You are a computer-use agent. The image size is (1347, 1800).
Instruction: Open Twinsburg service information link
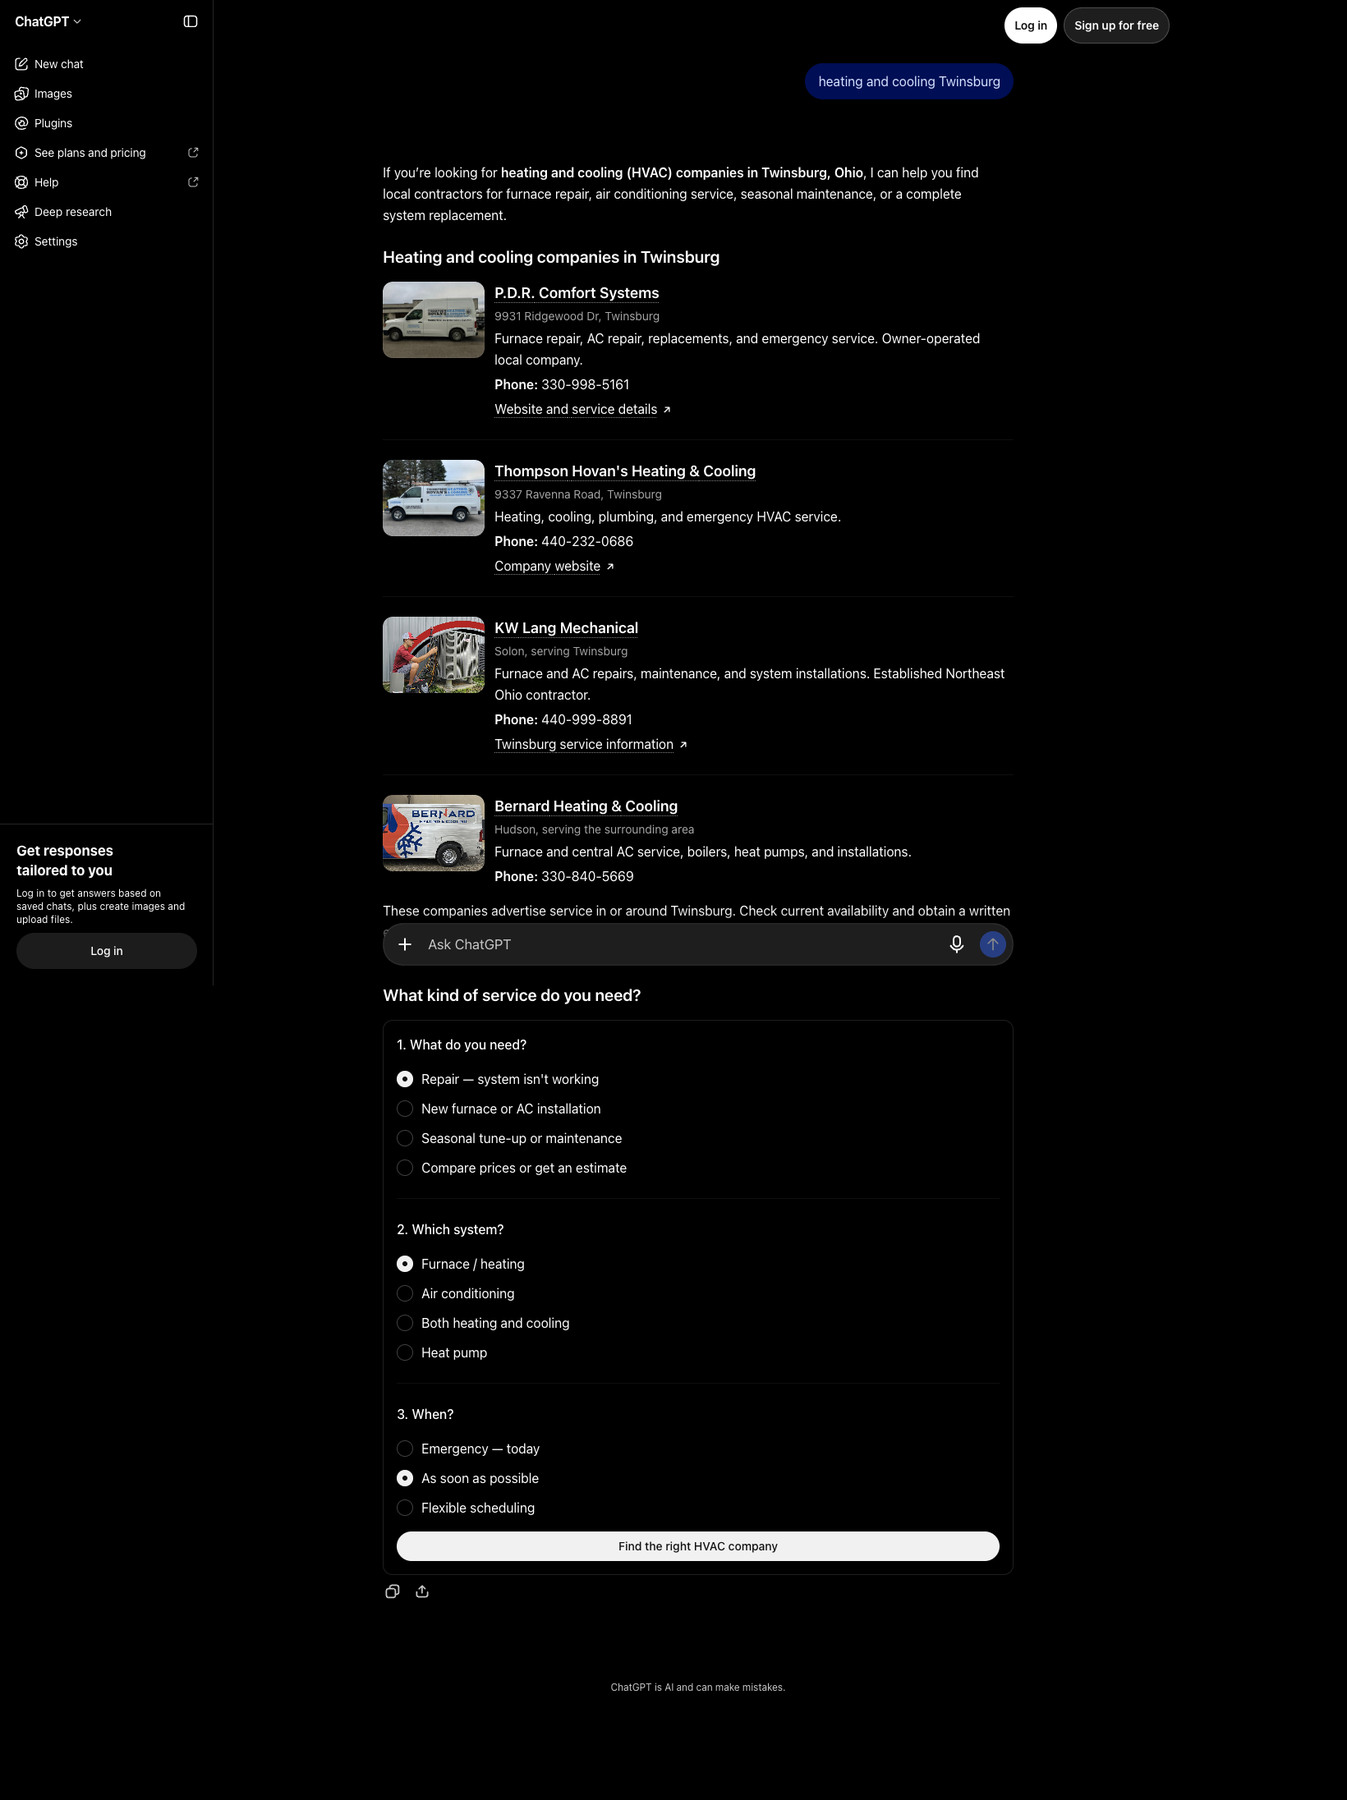590,744
